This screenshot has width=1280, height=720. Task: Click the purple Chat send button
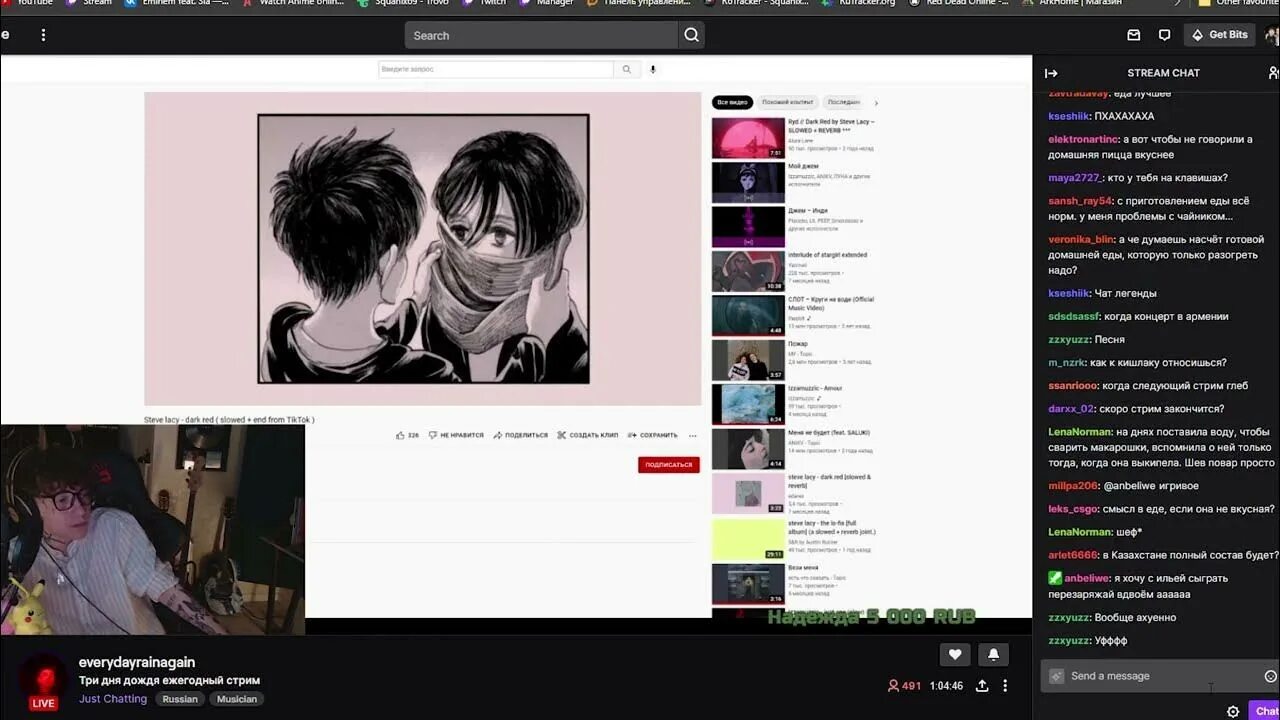[x=1267, y=711]
